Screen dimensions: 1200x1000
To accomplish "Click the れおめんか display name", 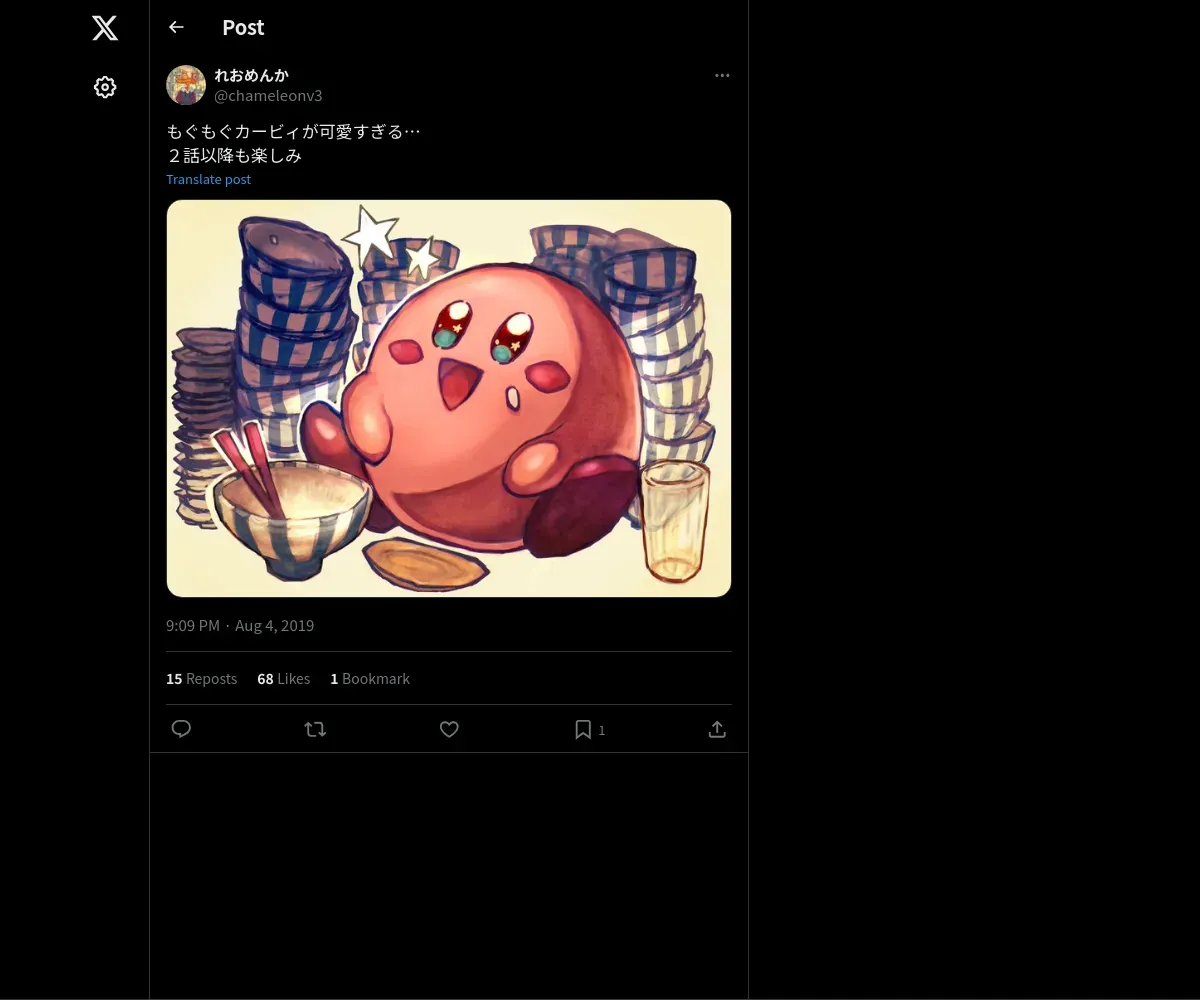I will (x=251, y=75).
